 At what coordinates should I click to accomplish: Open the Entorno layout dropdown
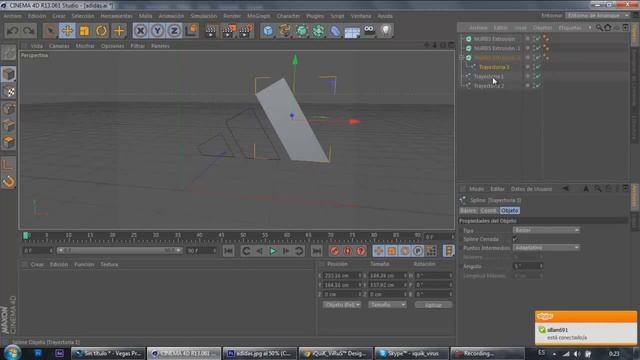coord(598,16)
